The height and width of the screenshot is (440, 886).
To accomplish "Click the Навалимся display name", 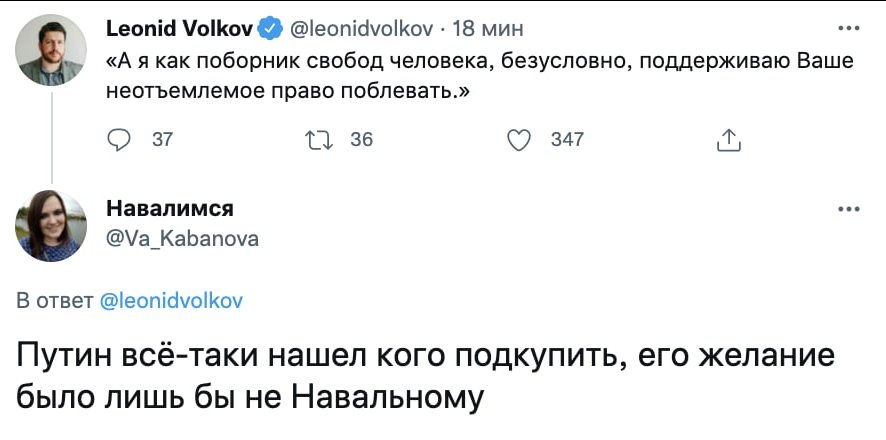I will 169,208.
